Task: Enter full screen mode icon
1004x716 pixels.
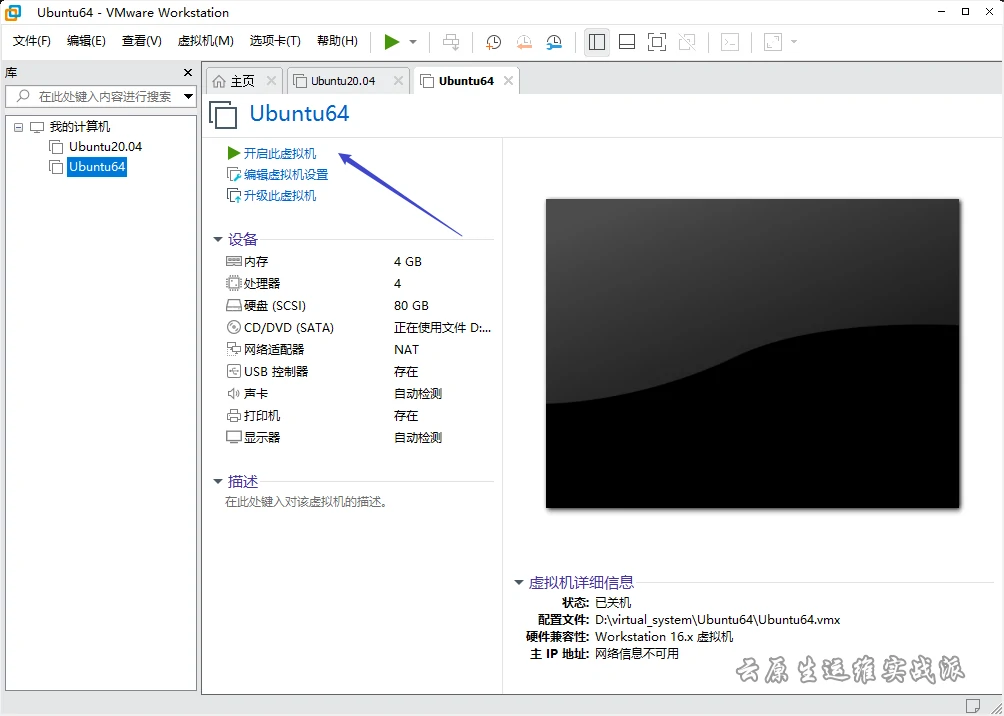Action: (x=657, y=42)
